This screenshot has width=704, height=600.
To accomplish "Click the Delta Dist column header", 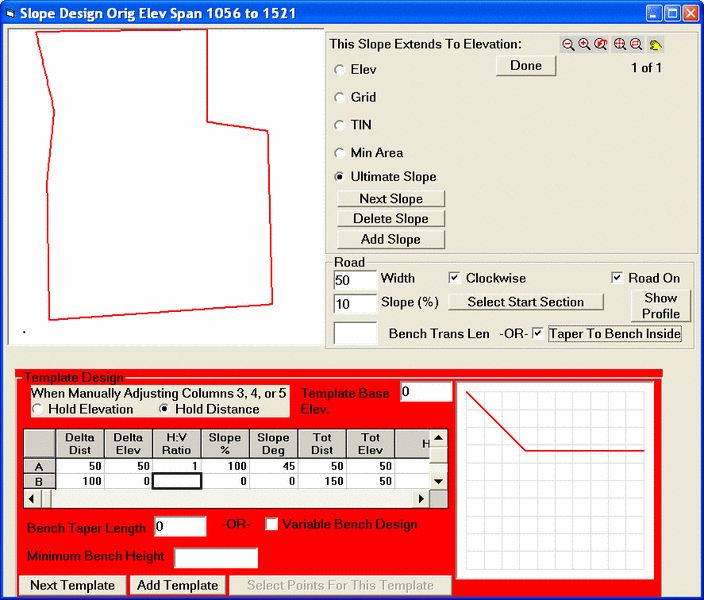I will 80,444.
